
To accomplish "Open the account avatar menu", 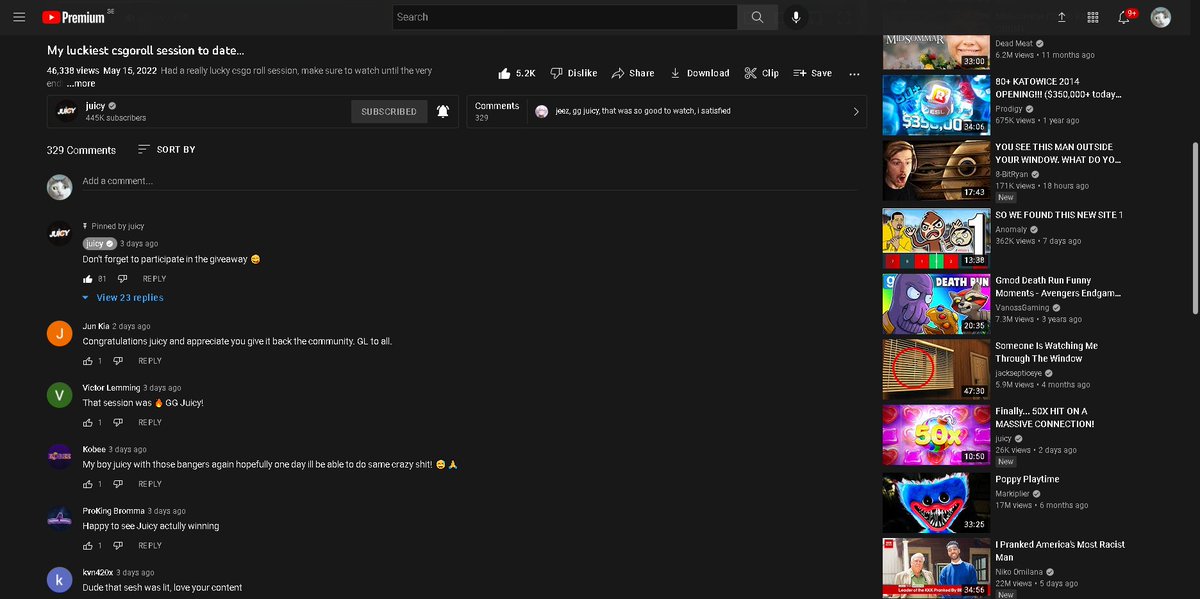I will [x=1161, y=17].
